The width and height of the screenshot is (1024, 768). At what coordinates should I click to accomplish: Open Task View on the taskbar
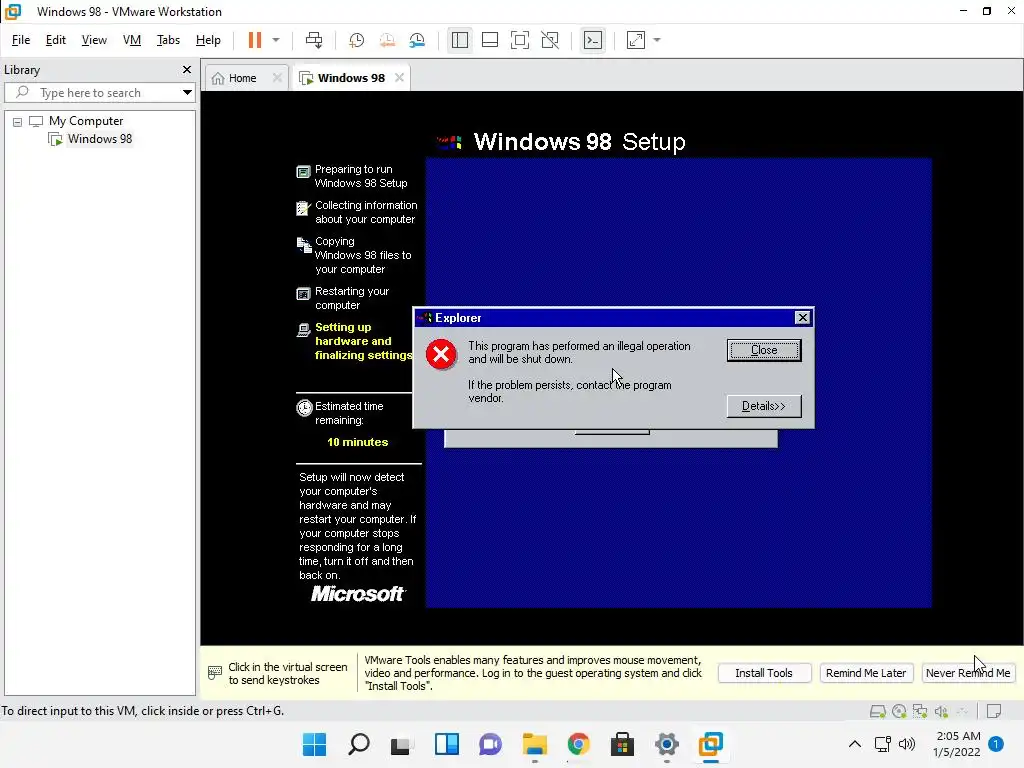pyautogui.click(x=402, y=744)
